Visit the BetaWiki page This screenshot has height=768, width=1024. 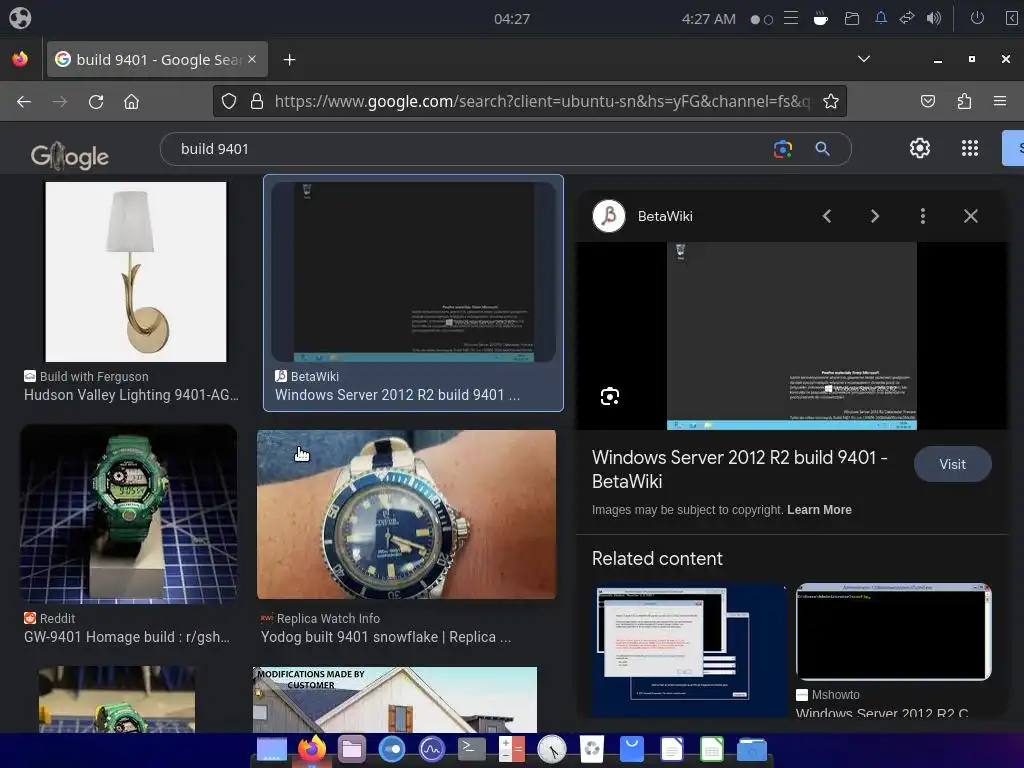coord(952,464)
